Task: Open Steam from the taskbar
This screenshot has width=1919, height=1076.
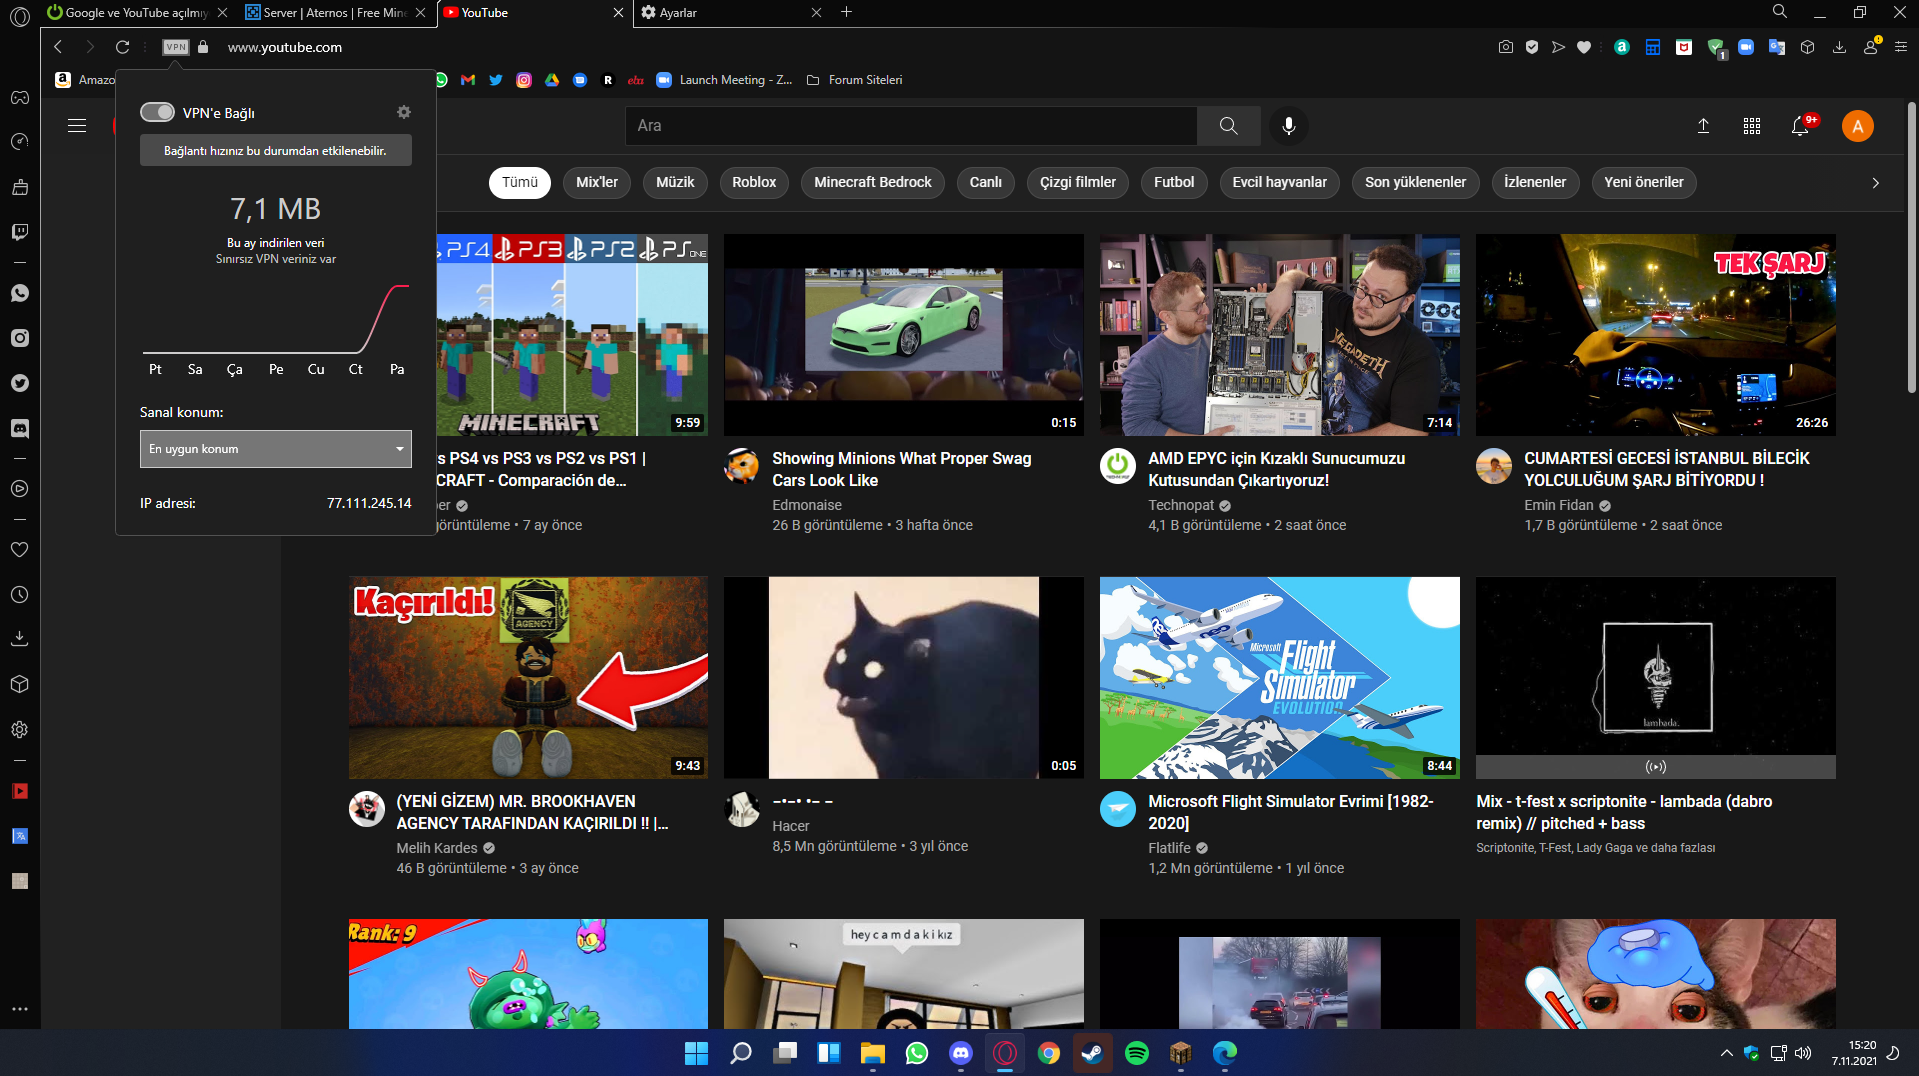Action: click(x=1093, y=1053)
